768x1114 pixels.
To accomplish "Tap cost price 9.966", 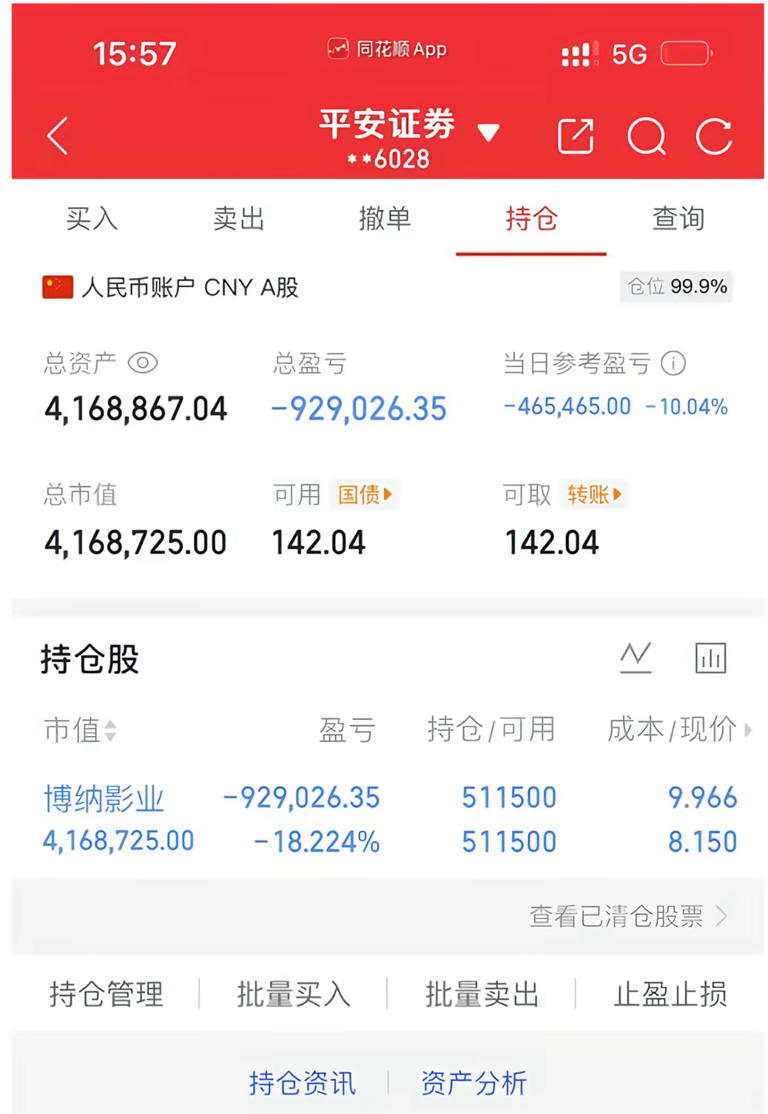I will point(703,797).
